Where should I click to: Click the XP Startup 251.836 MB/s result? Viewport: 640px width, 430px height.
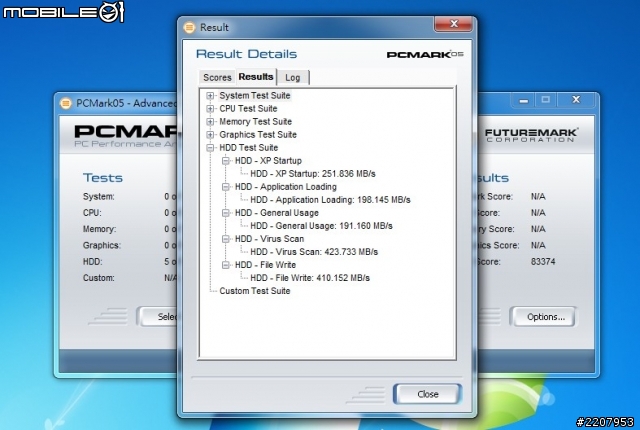point(313,174)
